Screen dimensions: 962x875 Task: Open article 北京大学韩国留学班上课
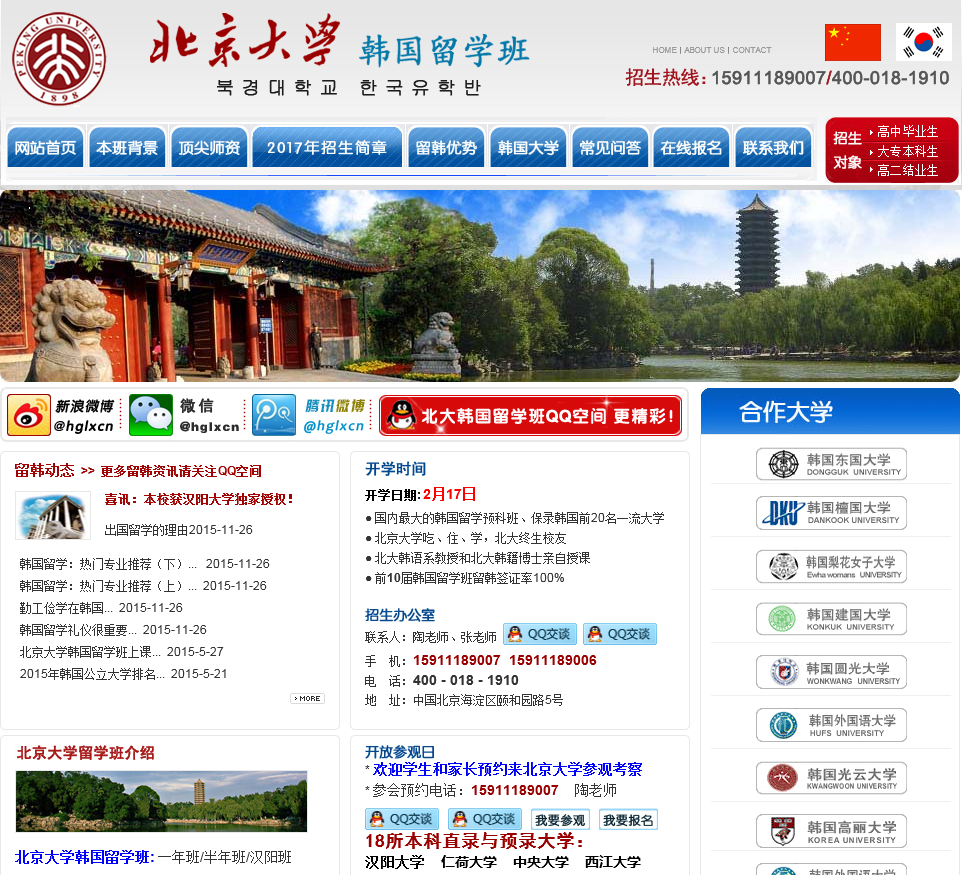click(x=90, y=652)
